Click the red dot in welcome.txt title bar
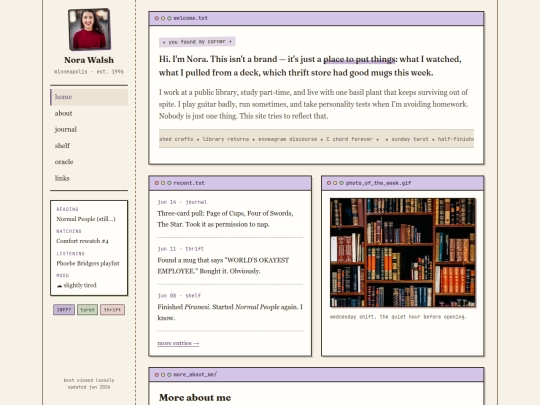The width and height of the screenshot is (540, 405). pos(157,18)
